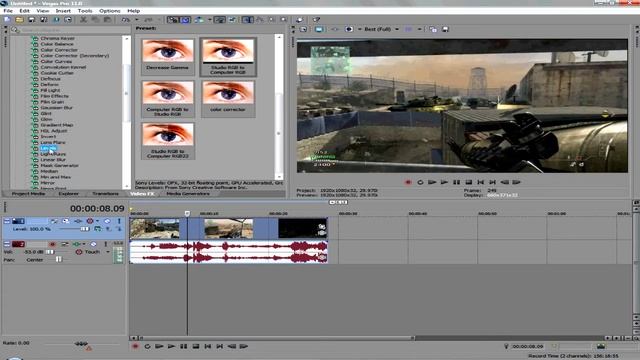Open Interactive Tutorials icon
This screenshot has width=640, height=360.
point(300,20)
